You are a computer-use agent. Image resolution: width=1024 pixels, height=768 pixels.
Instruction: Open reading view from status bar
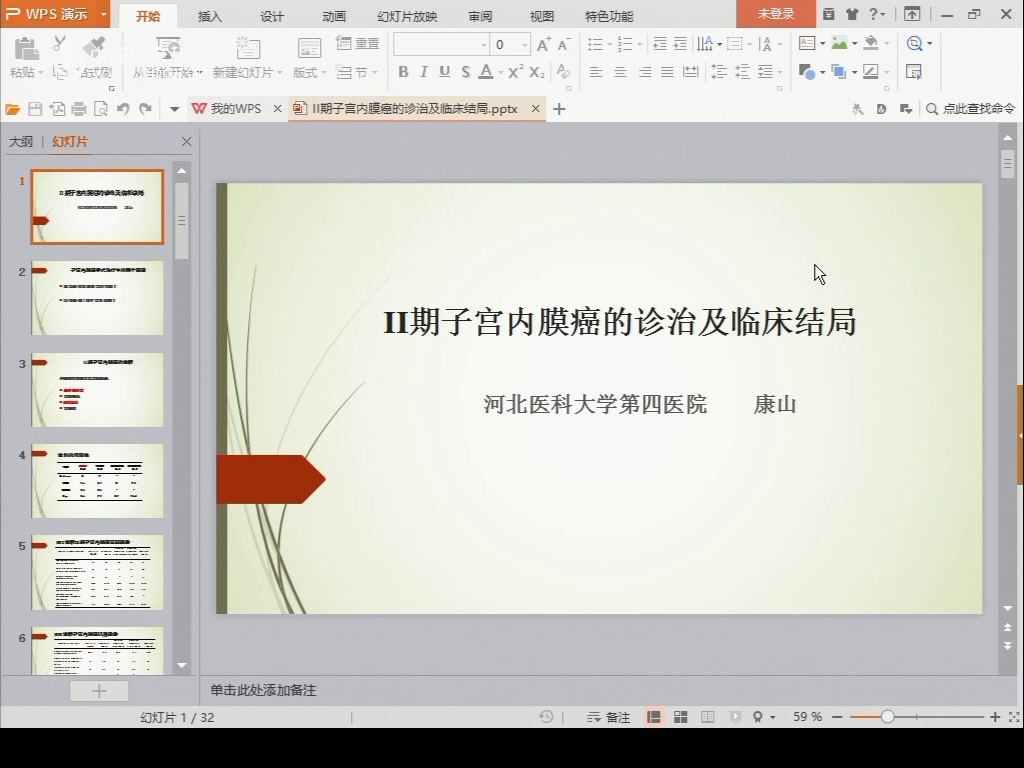[708, 717]
